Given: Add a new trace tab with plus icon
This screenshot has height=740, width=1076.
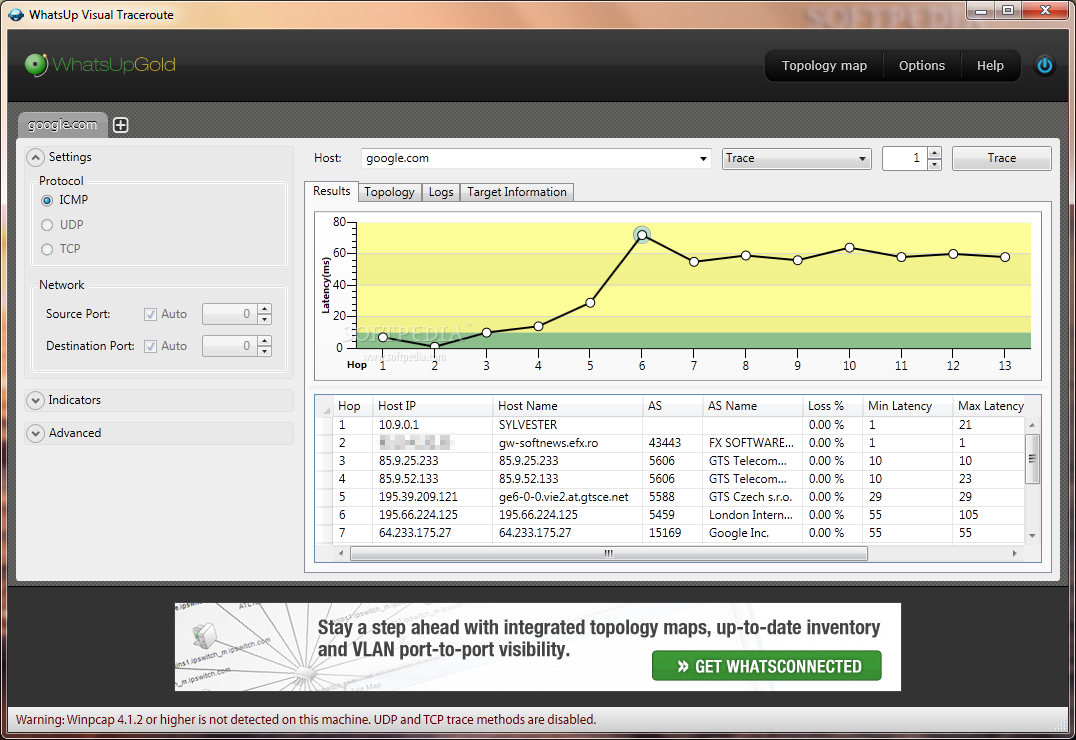Looking at the screenshot, I should pos(121,125).
